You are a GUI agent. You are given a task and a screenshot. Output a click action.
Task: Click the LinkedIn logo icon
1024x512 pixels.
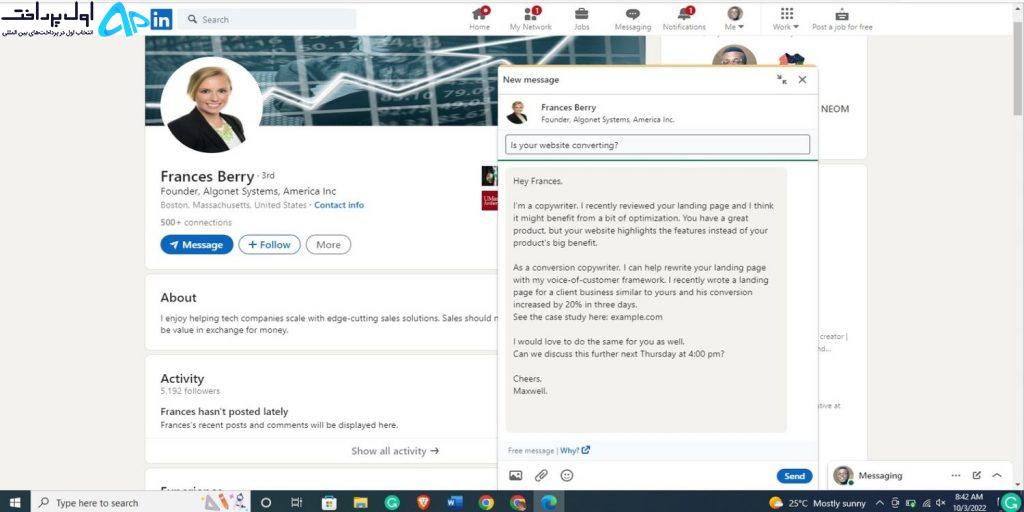point(161,20)
